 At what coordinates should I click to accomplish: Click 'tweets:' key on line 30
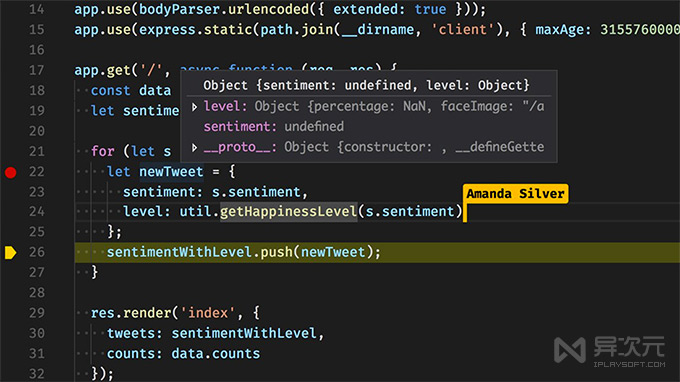tap(134, 333)
